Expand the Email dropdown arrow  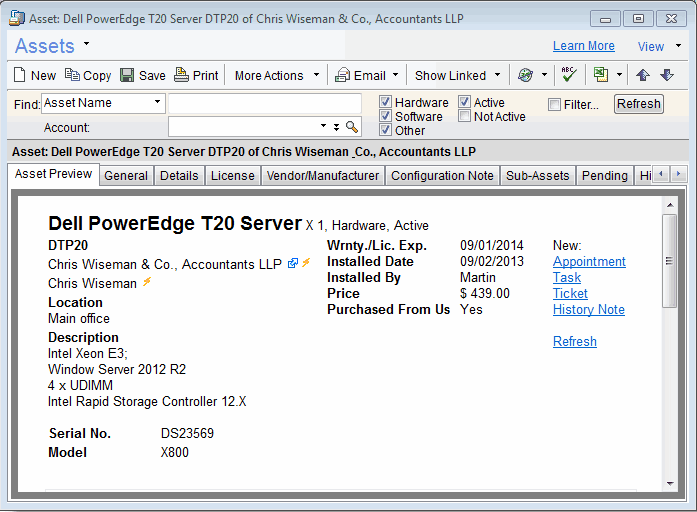(x=396, y=75)
